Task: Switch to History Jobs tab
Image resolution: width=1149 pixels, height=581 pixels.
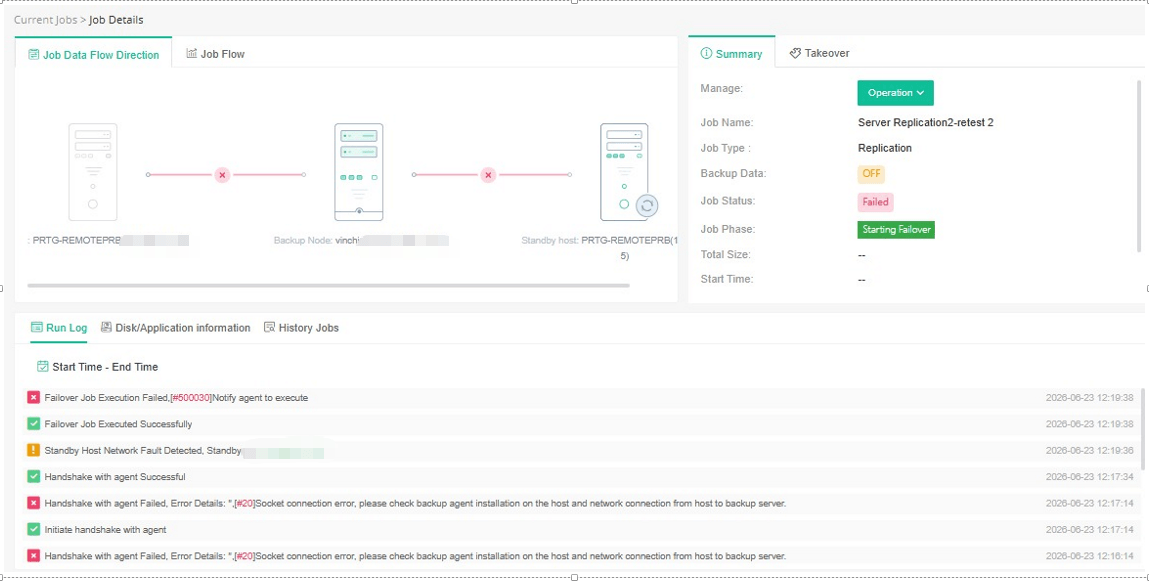Action: point(301,327)
